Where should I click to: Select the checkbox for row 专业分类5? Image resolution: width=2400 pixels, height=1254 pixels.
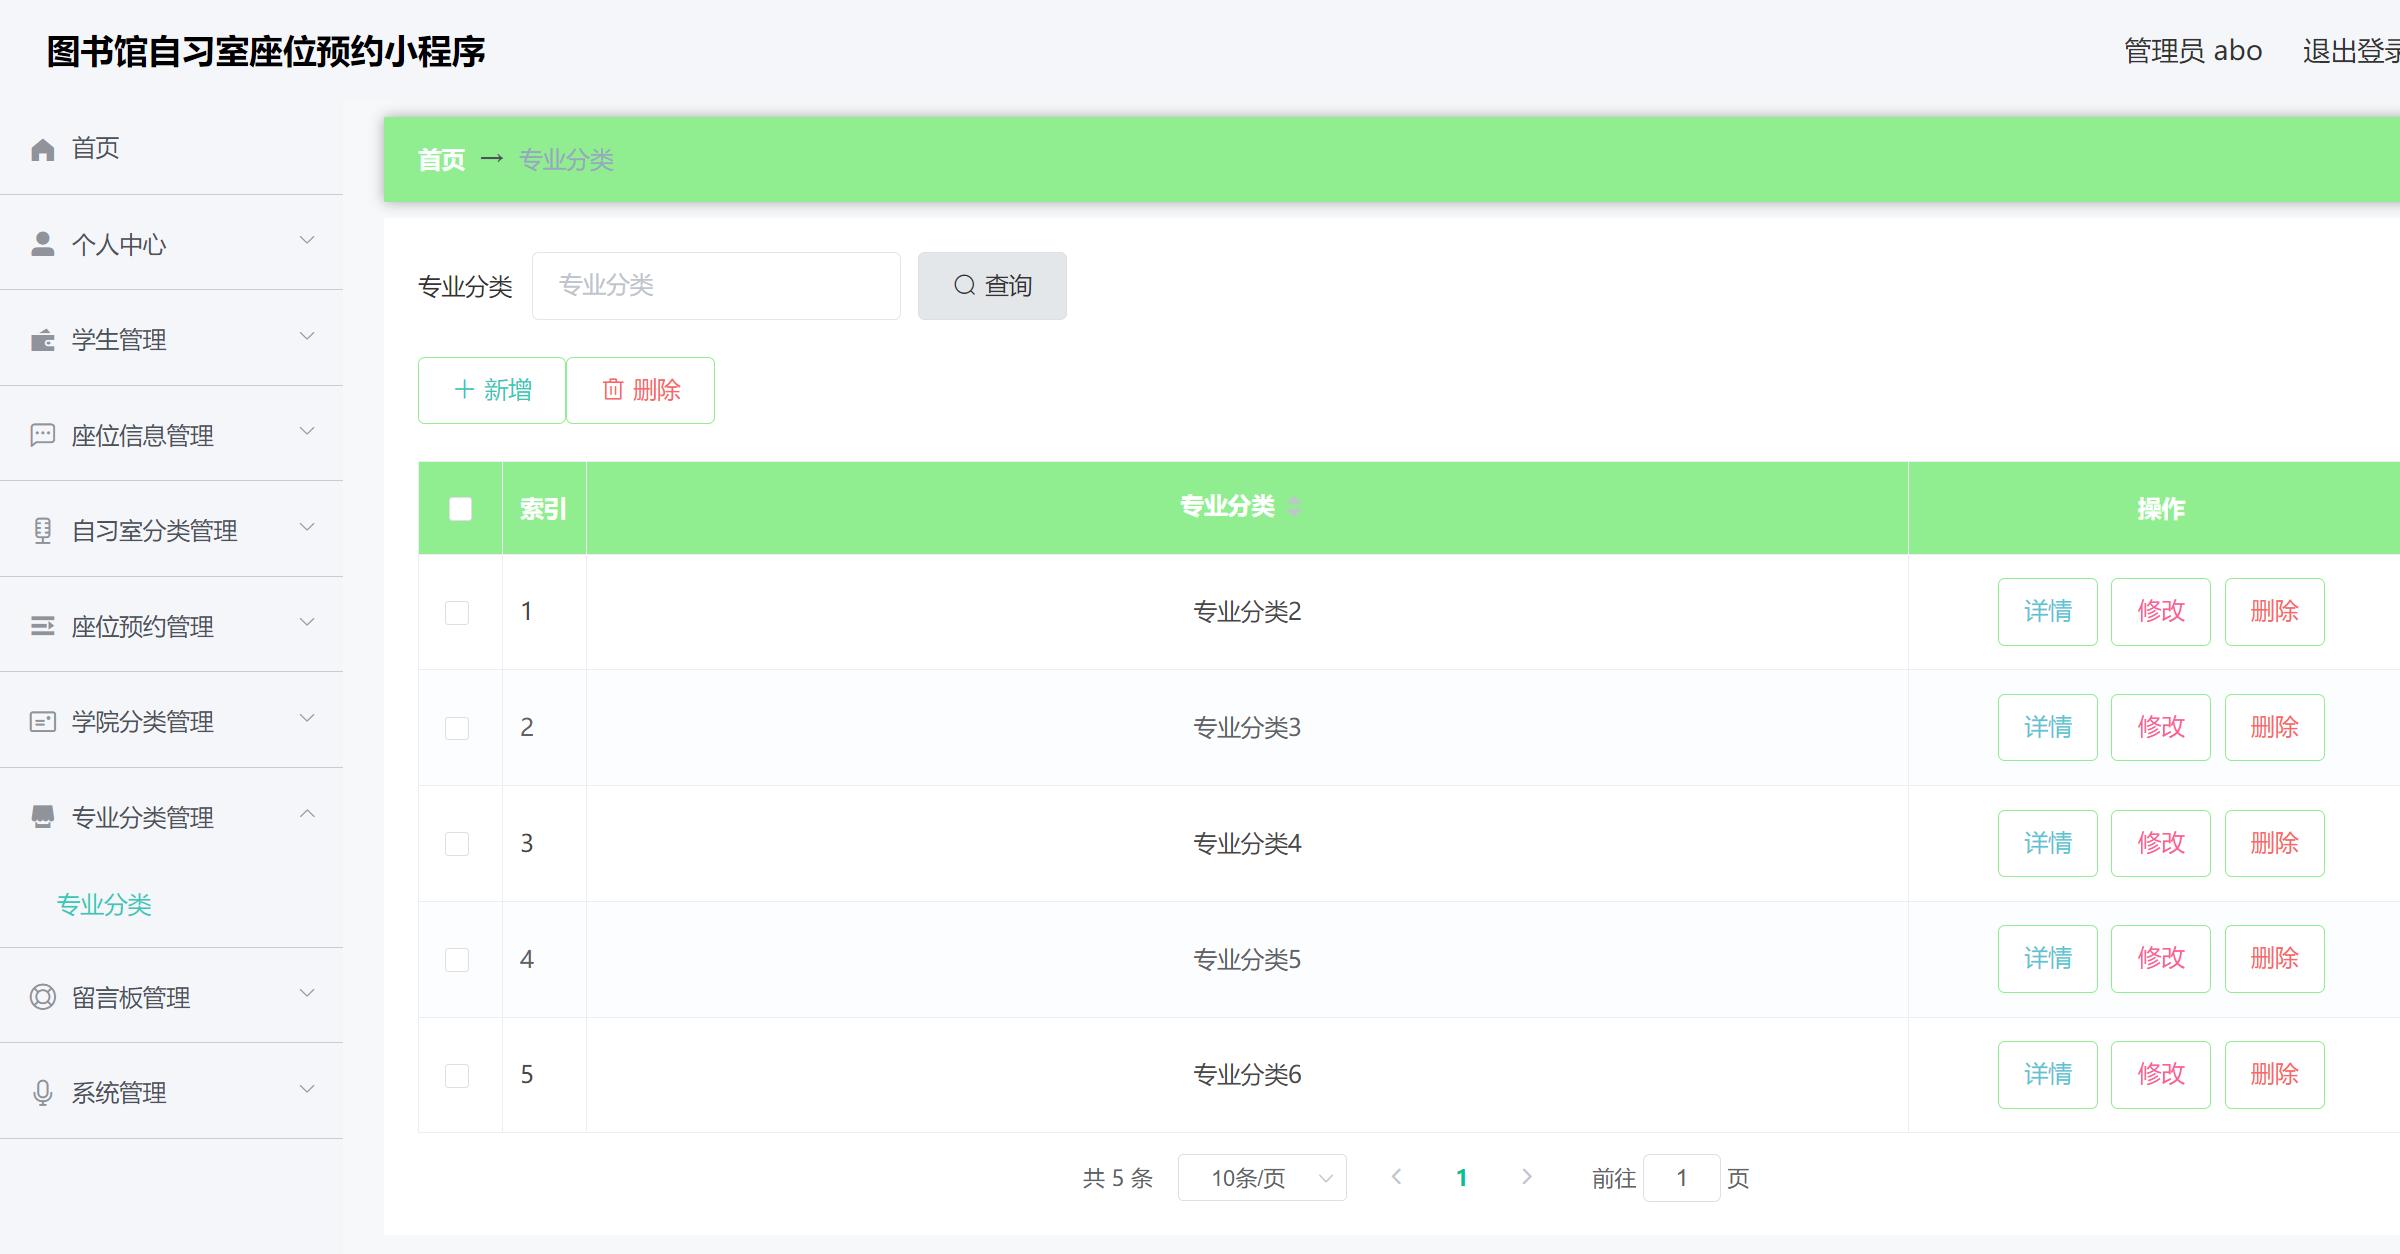(x=457, y=960)
